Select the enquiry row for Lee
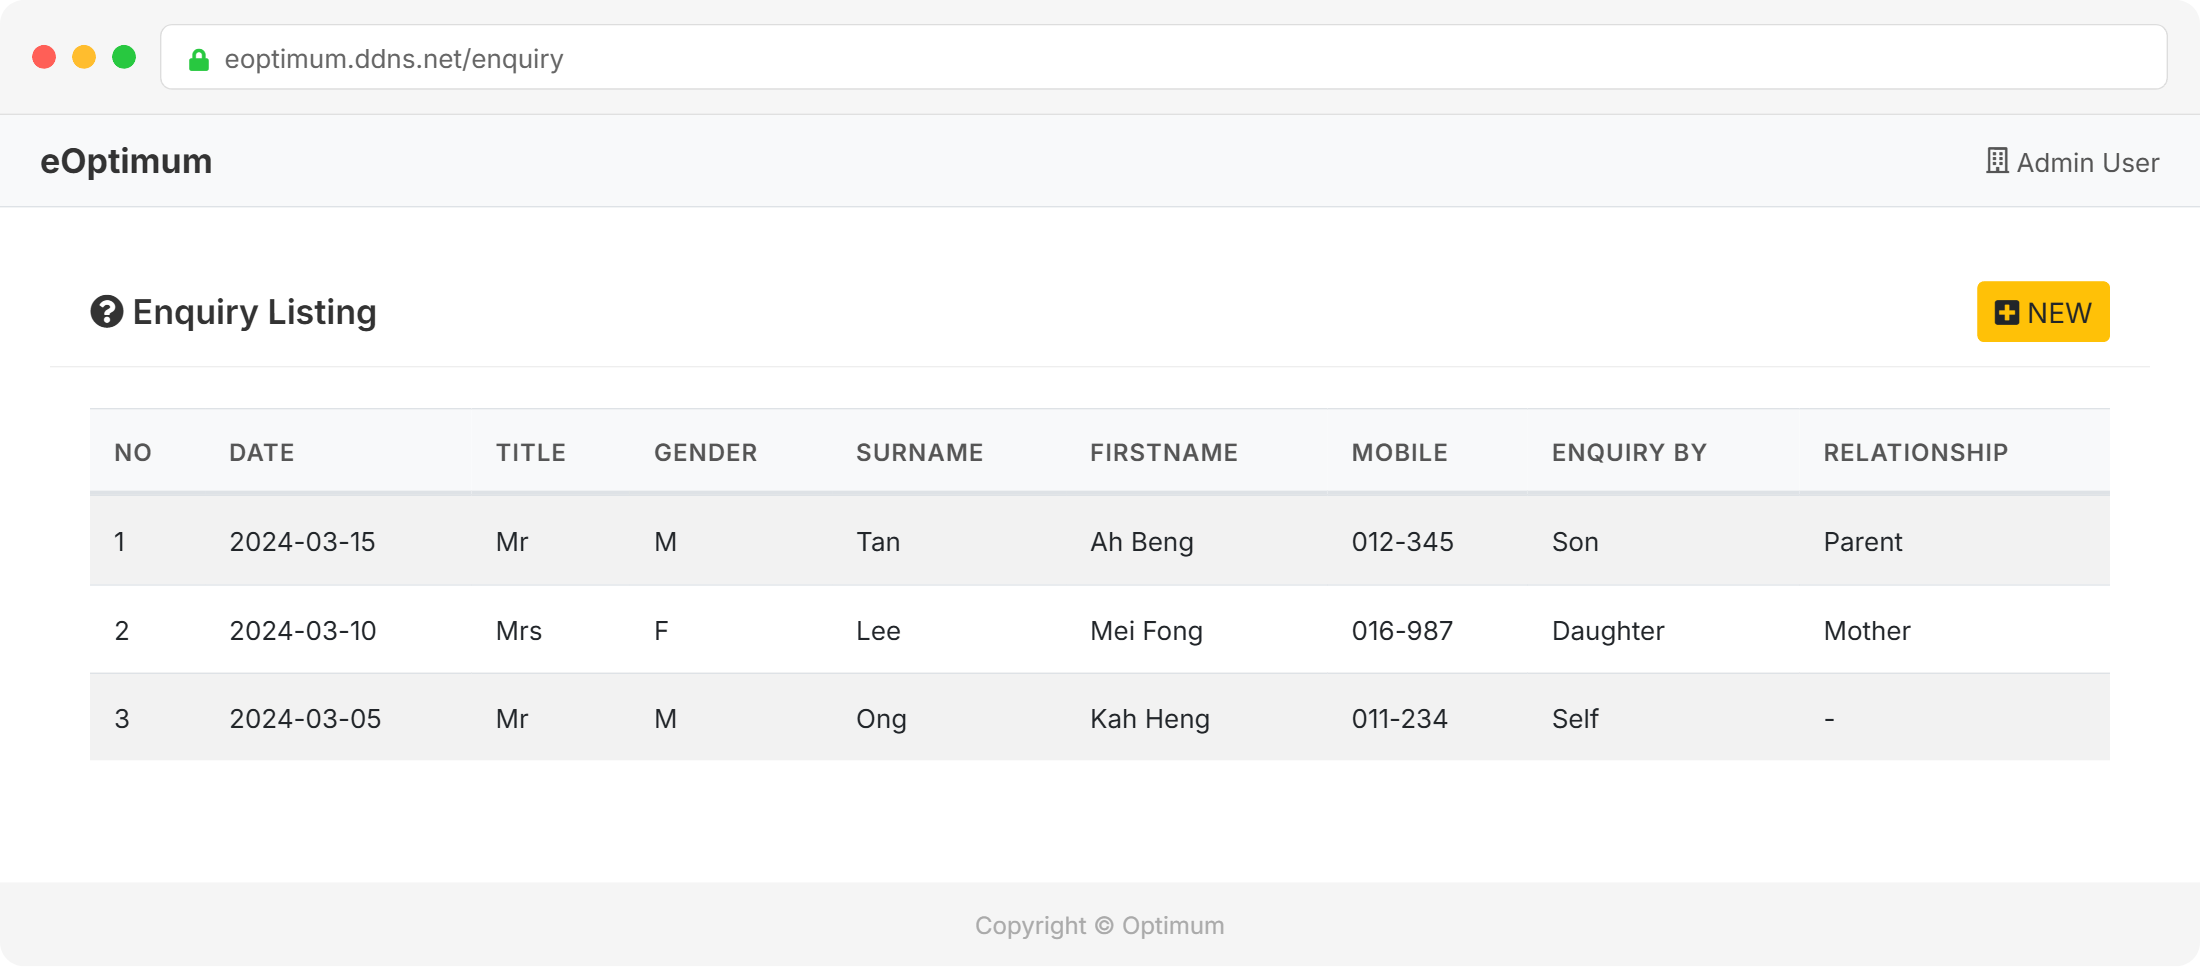 coord(878,631)
